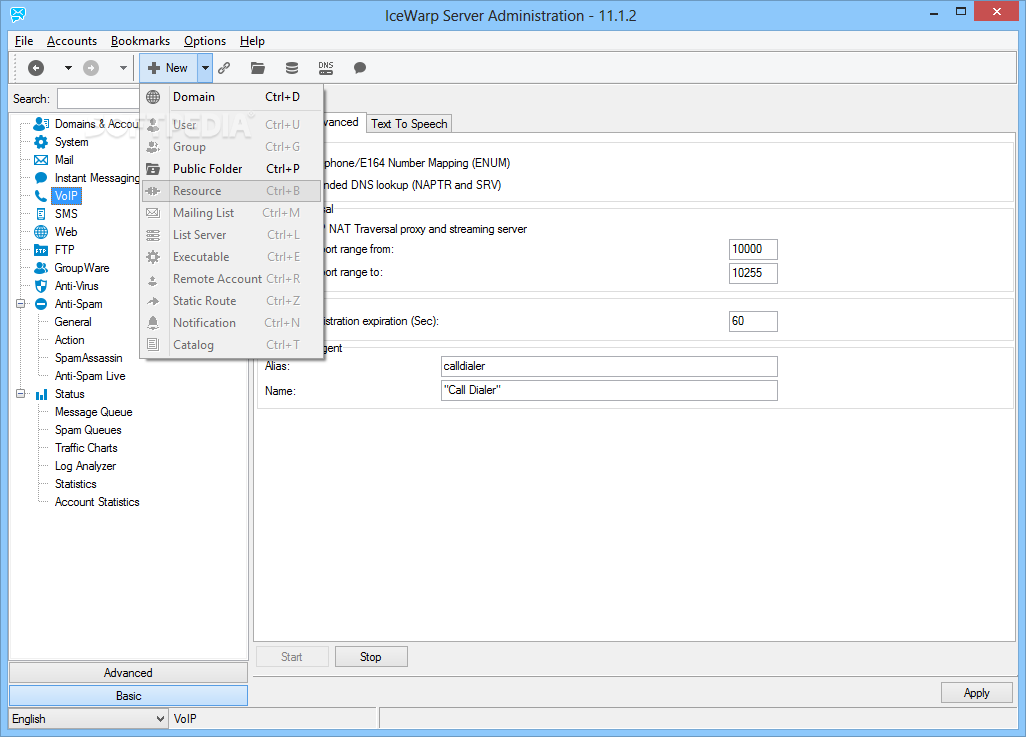This screenshot has height=737, width=1026.
Task: Open the Help menu
Action: 252,41
